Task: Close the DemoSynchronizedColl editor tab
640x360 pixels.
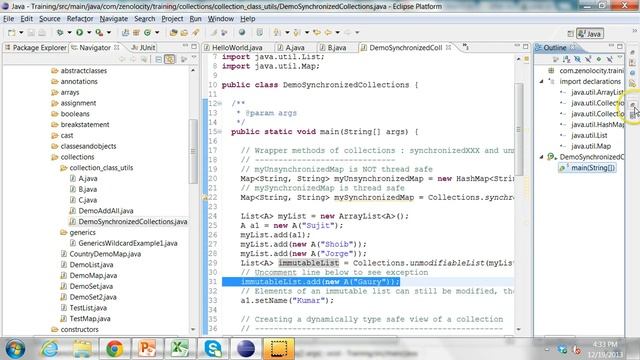Action: (449, 48)
